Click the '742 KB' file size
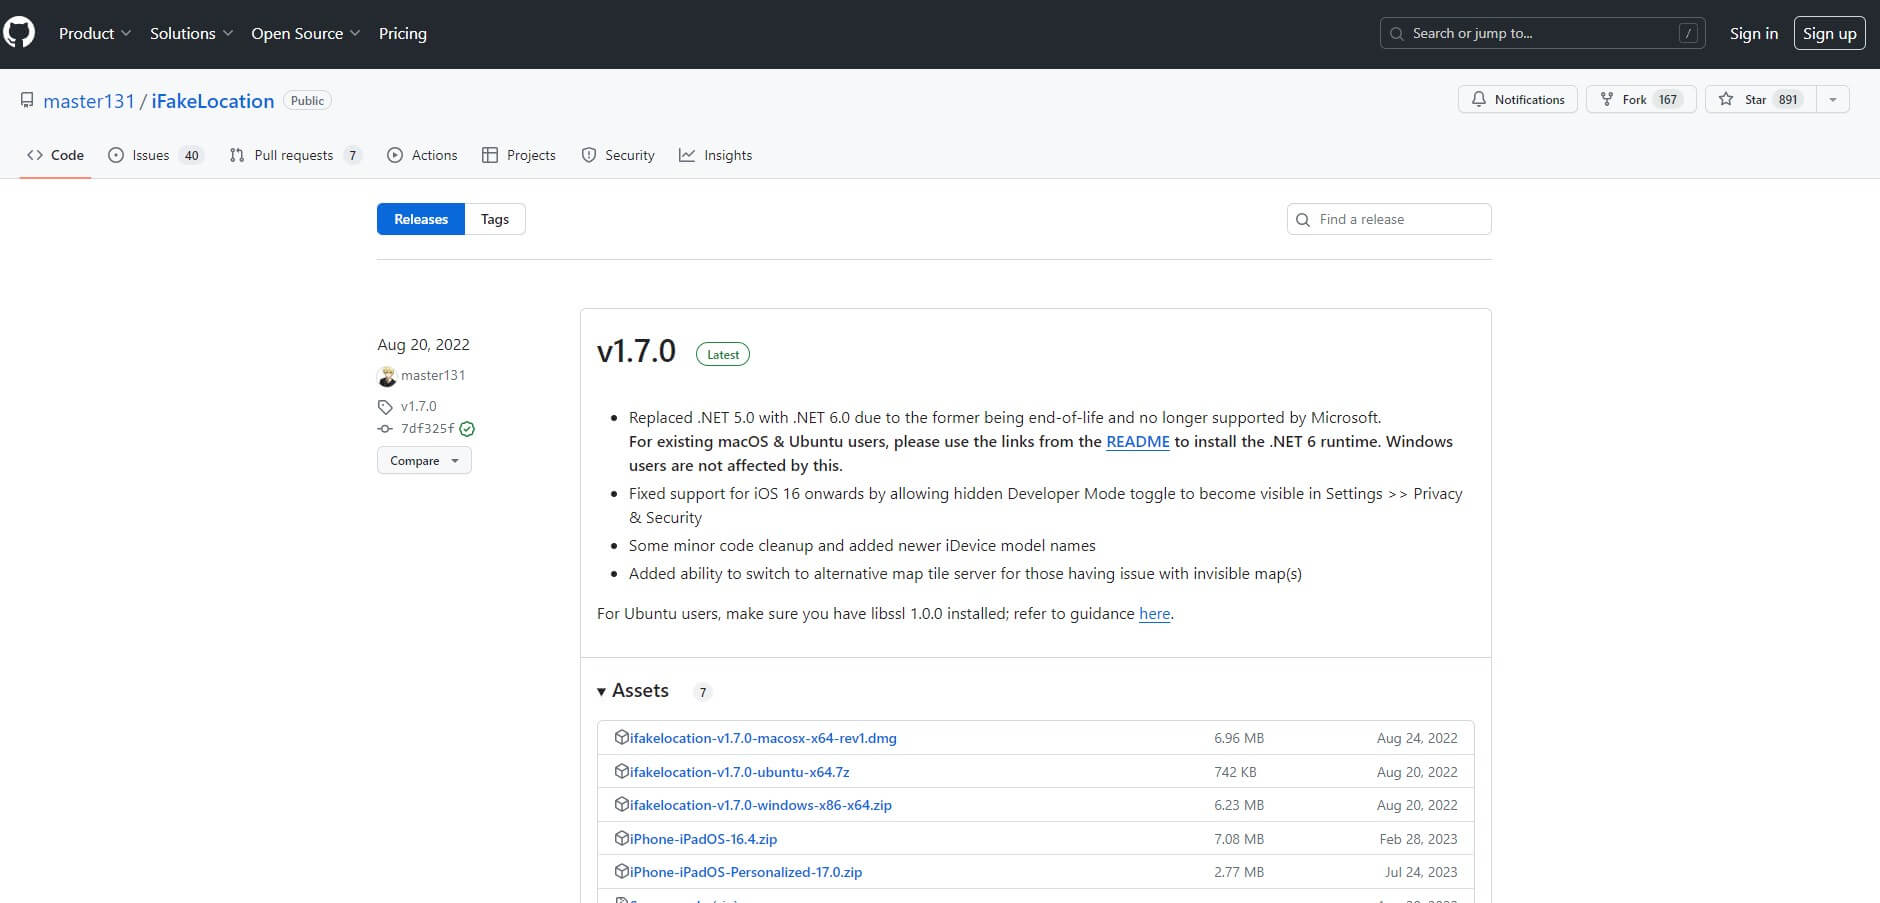The height and width of the screenshot is (903, 1880). click(x=1235, y=772)
